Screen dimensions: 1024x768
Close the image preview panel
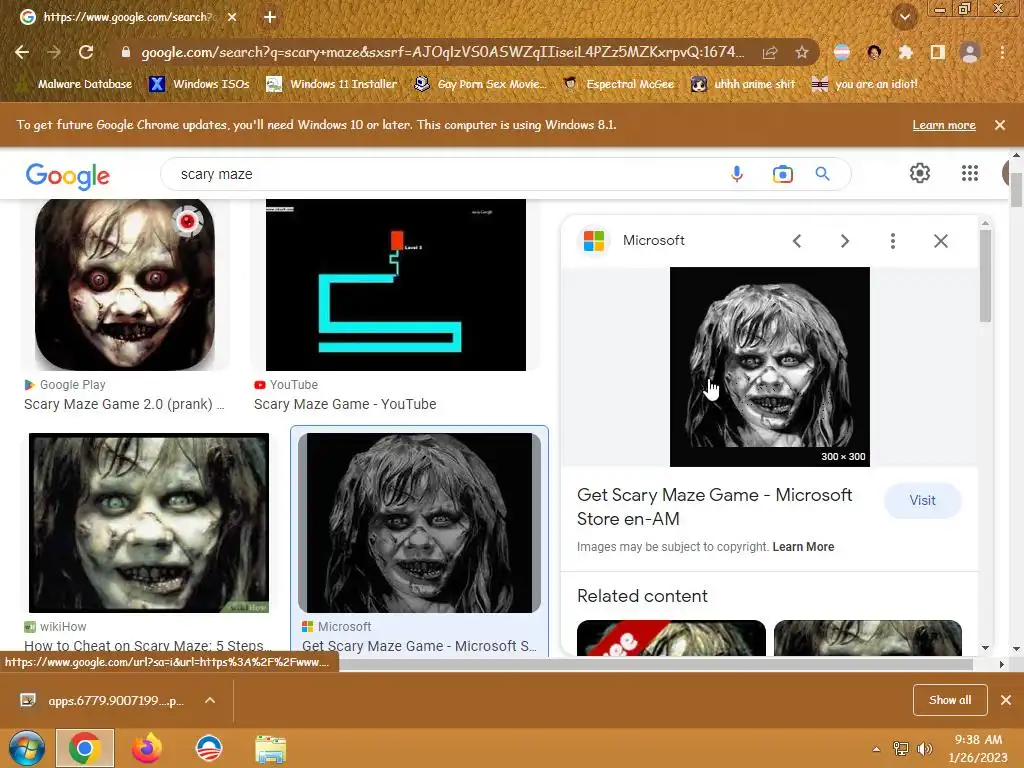tap(940, 241)
